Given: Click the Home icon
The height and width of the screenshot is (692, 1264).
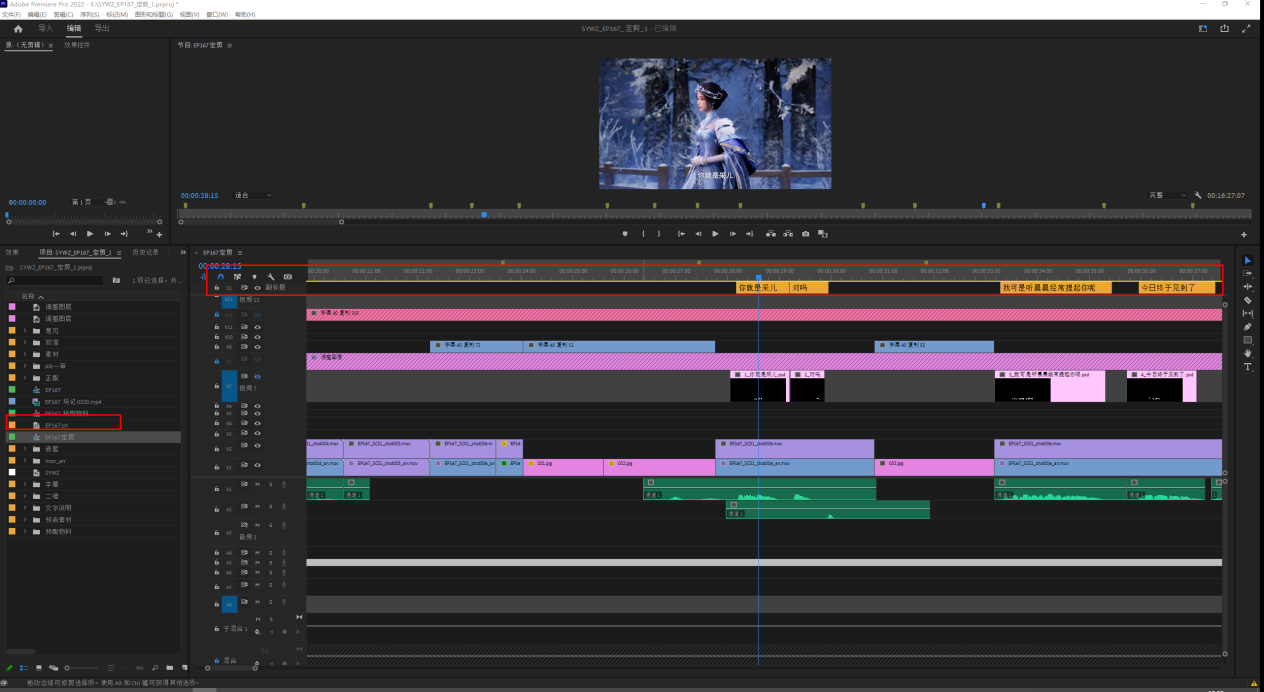Looking at the screenshot, I should tap(18, 29).
